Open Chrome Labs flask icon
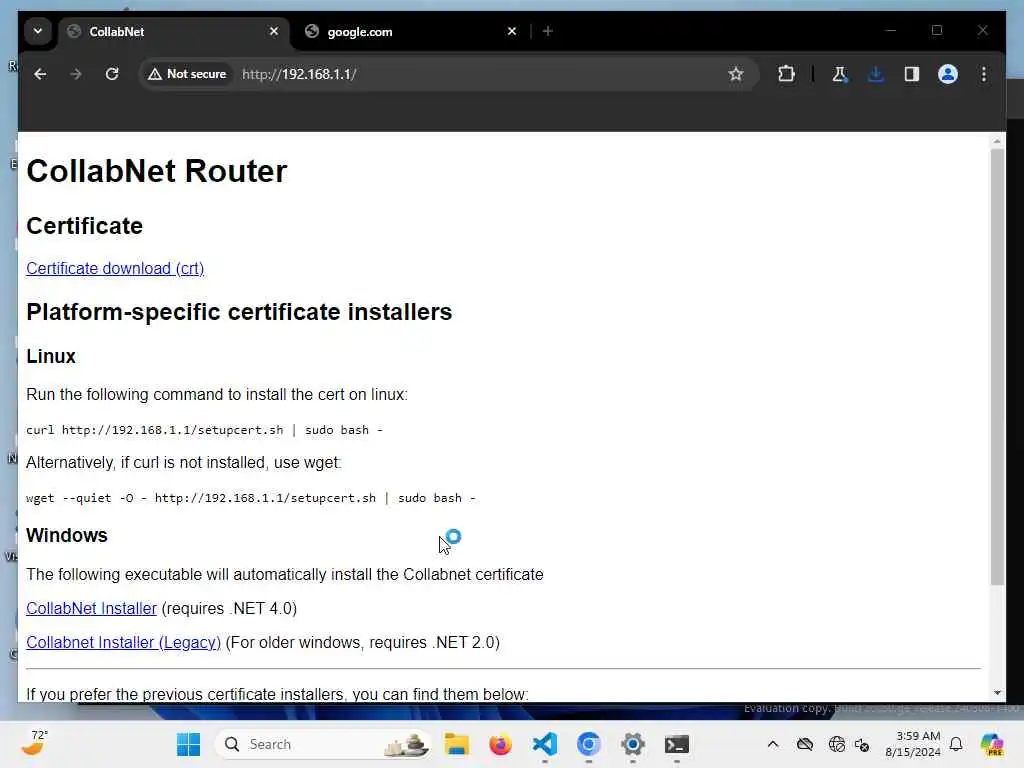The height and width of the screenshot is (768, 1024). (x=840, y=74)
